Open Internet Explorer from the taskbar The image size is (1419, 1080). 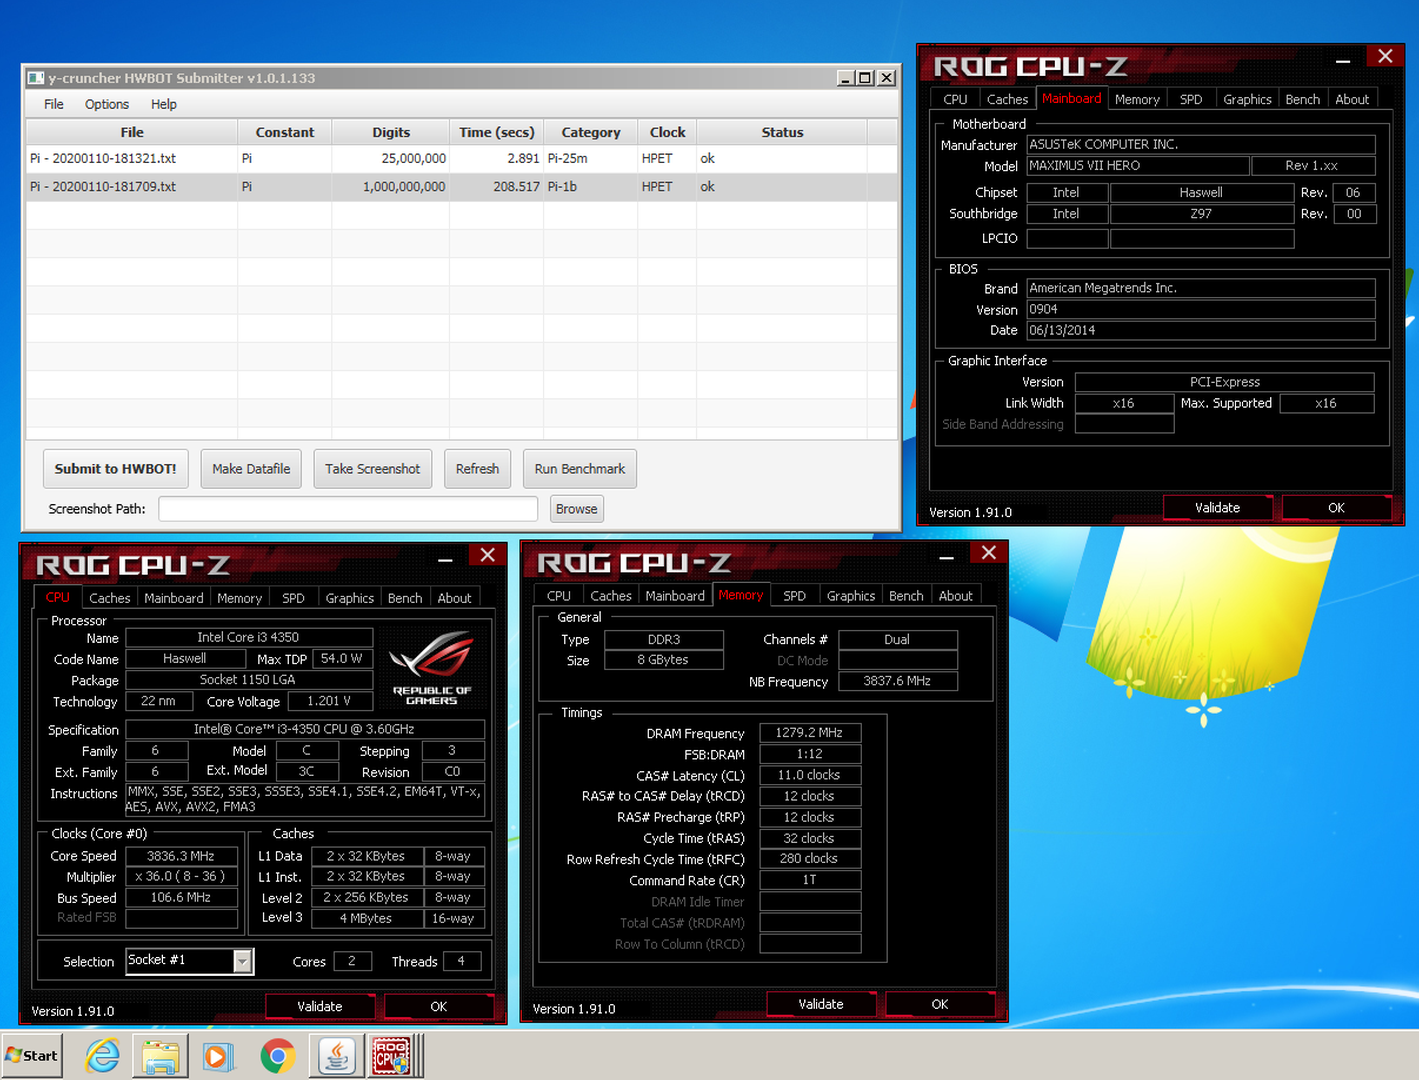point(102,1056)
